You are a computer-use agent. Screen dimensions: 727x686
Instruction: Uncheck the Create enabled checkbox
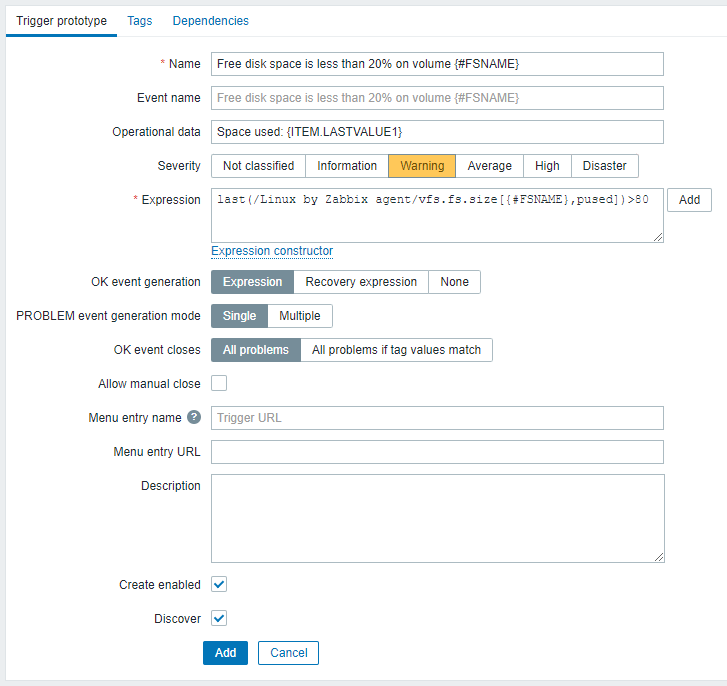click(x=219, y=584)
